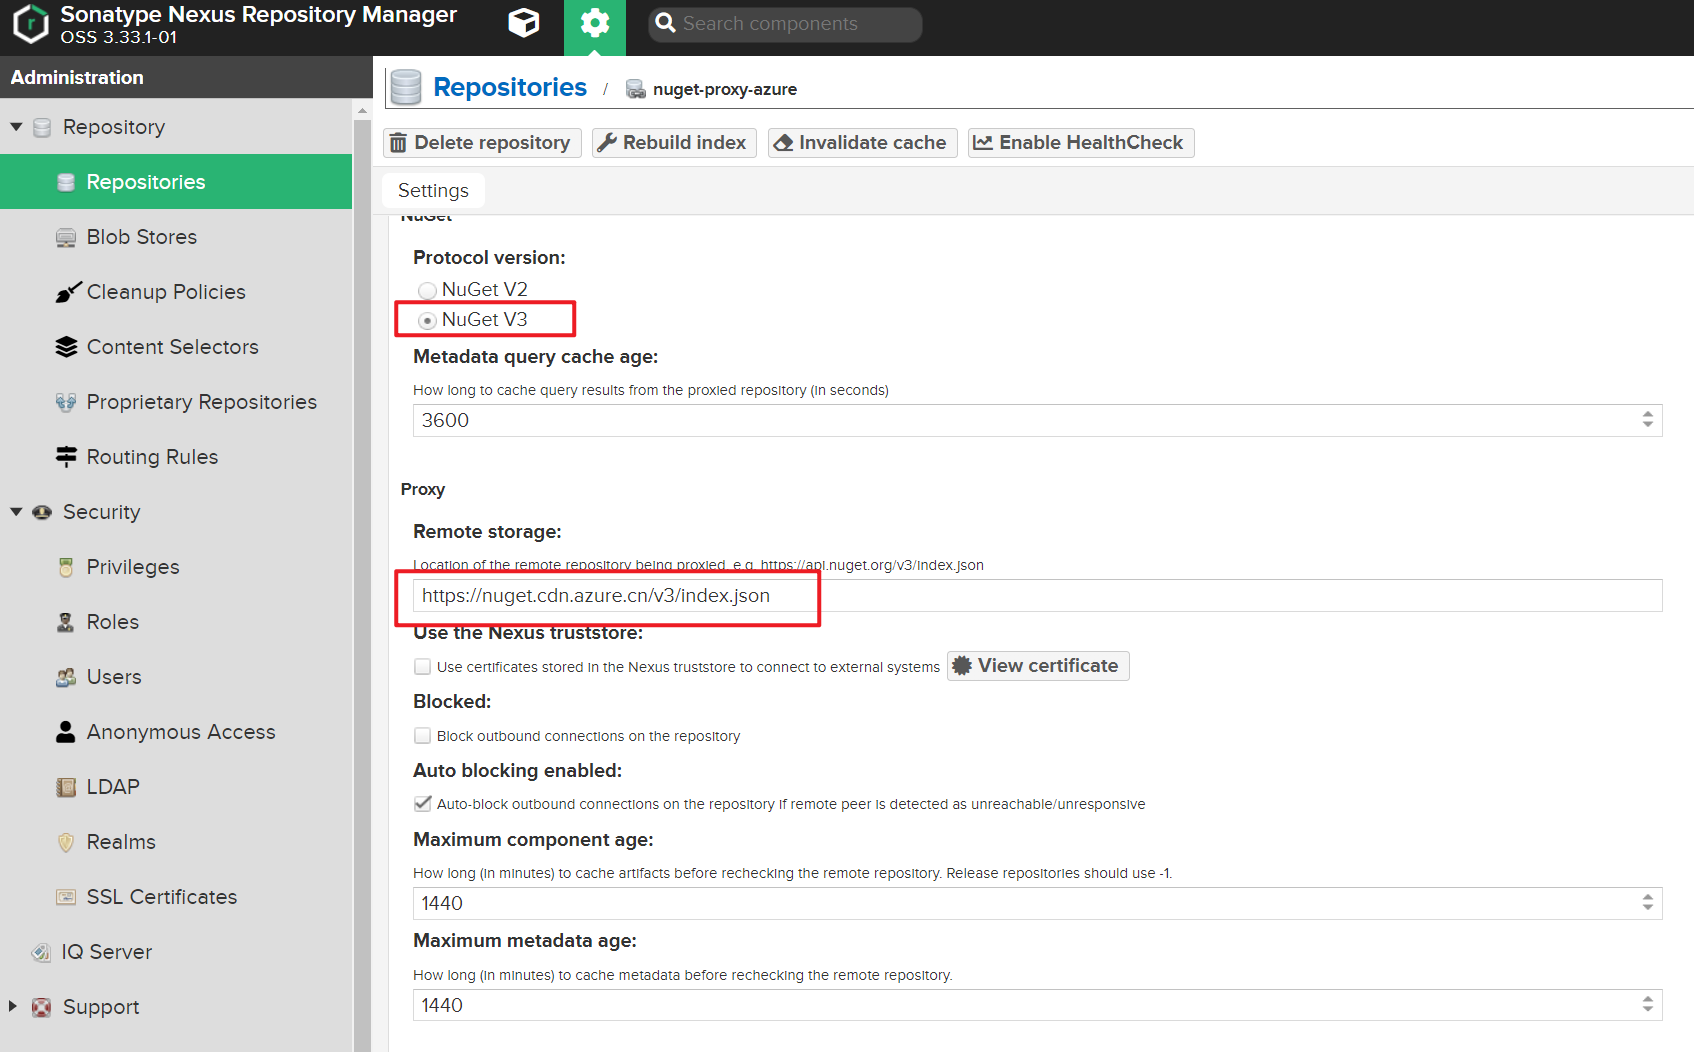Click the SSL Certificates icon
Image resolution: width=1694 pixels, height=1052 pixels.
coord(66,897)
